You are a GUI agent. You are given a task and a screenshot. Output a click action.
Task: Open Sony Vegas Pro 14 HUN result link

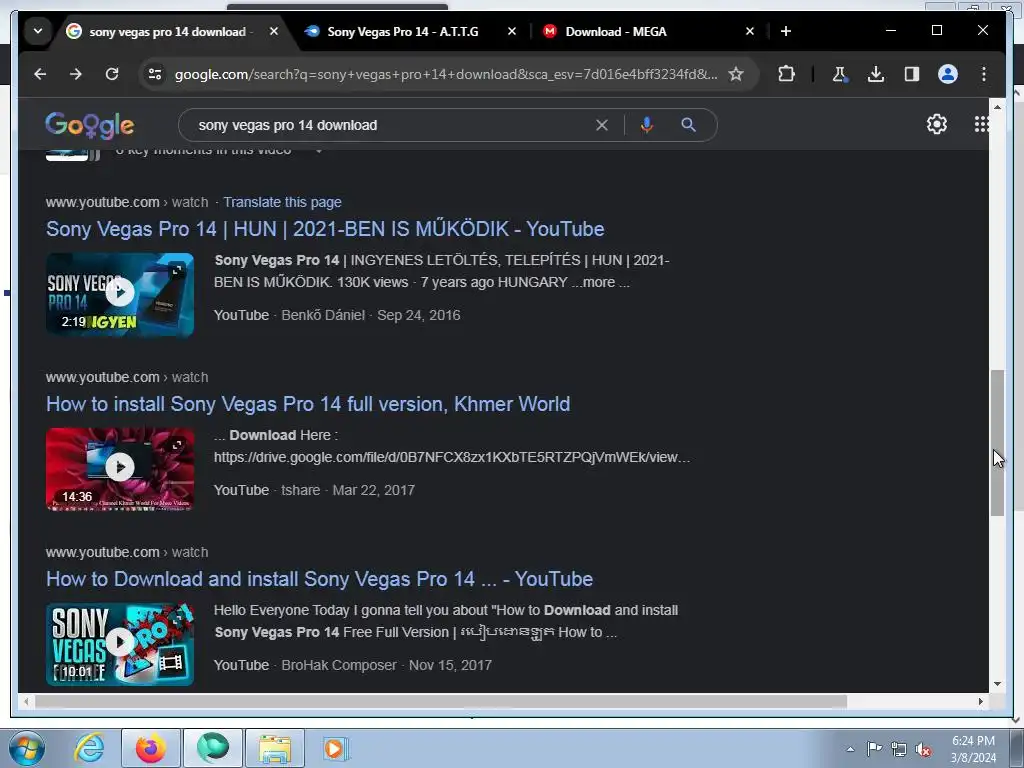[325, 229]
